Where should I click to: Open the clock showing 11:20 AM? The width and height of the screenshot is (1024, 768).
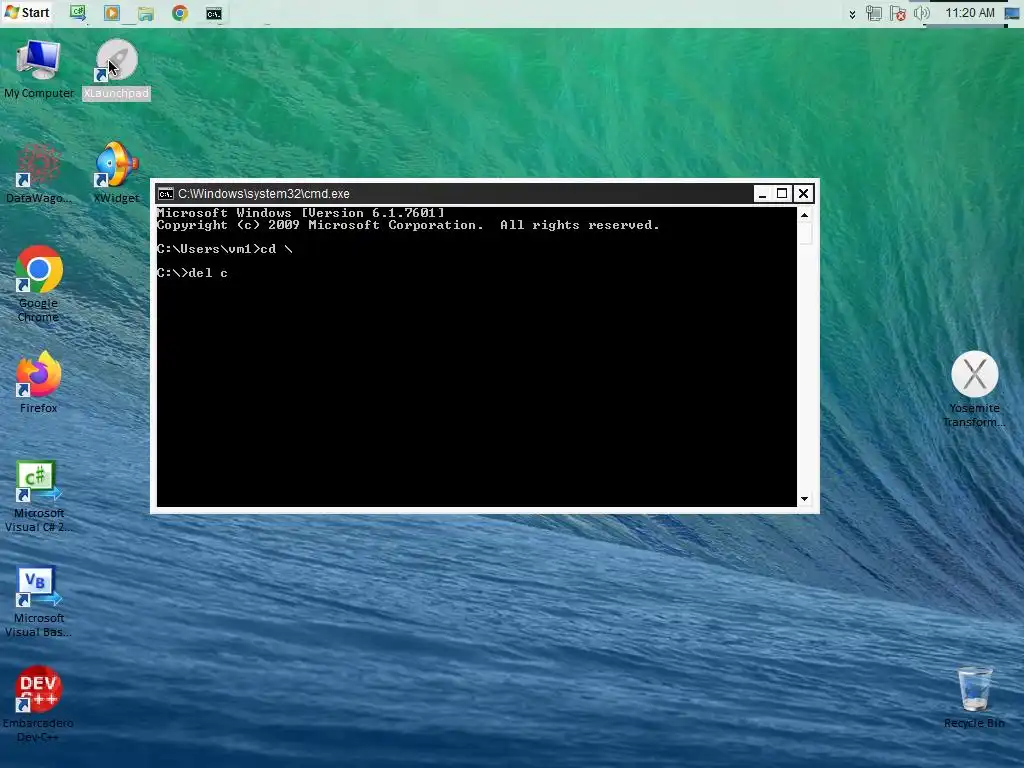(970, 13)
